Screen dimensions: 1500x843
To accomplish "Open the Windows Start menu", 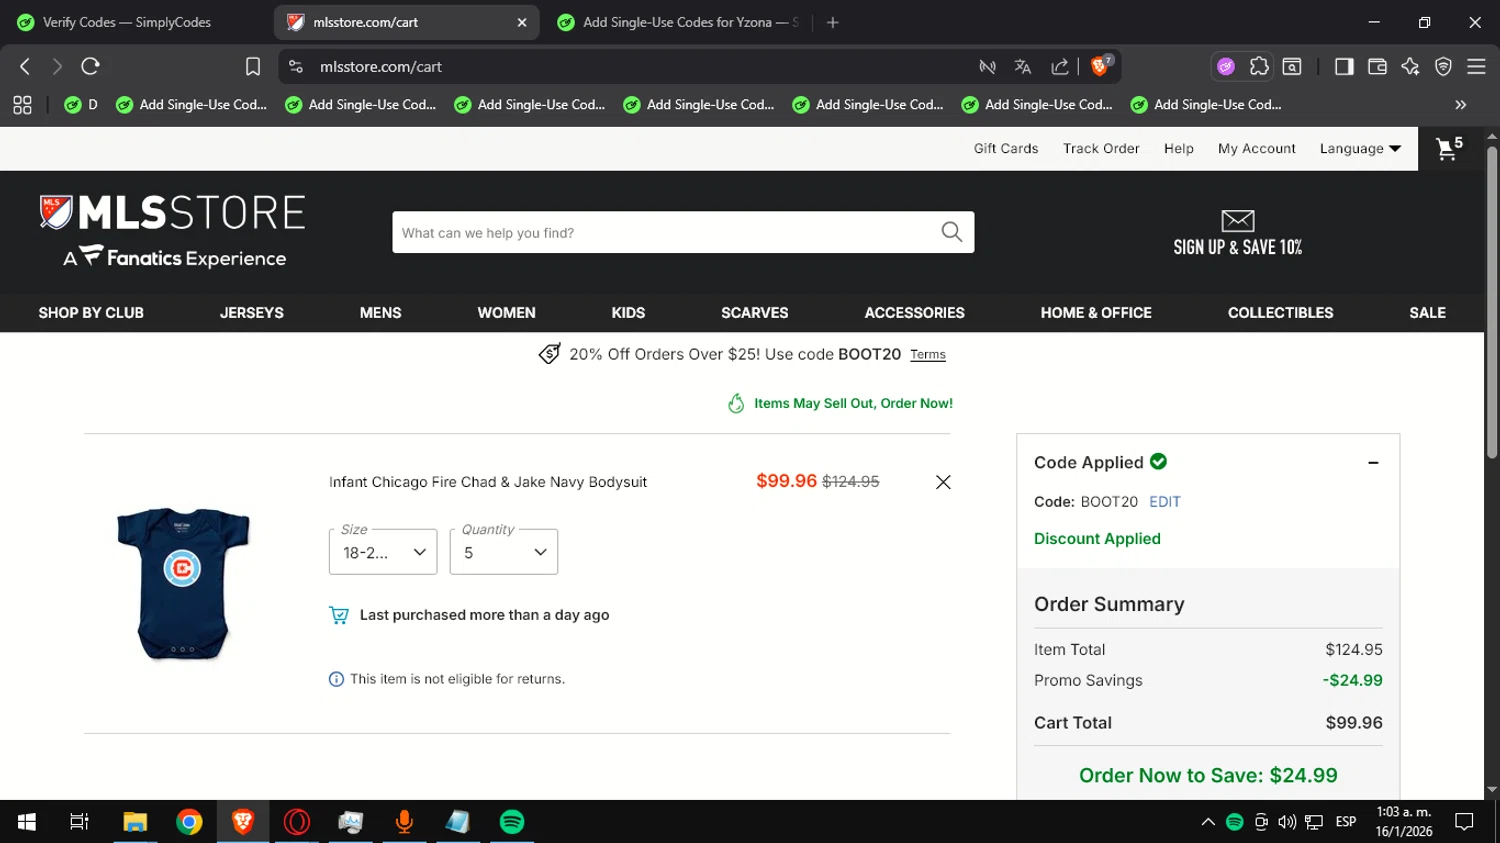I will point(27,822).
